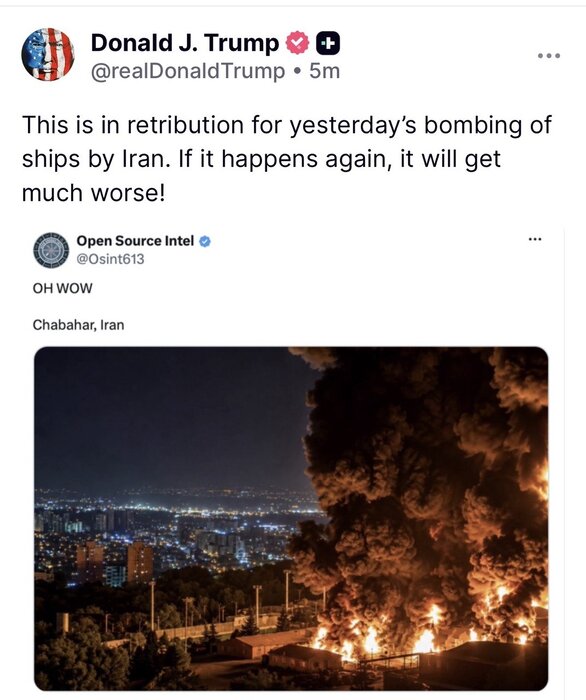Click the dark plus badge icon
This screenshot has height=700, width=586.
pyautogui.click(x=328, y=43)
